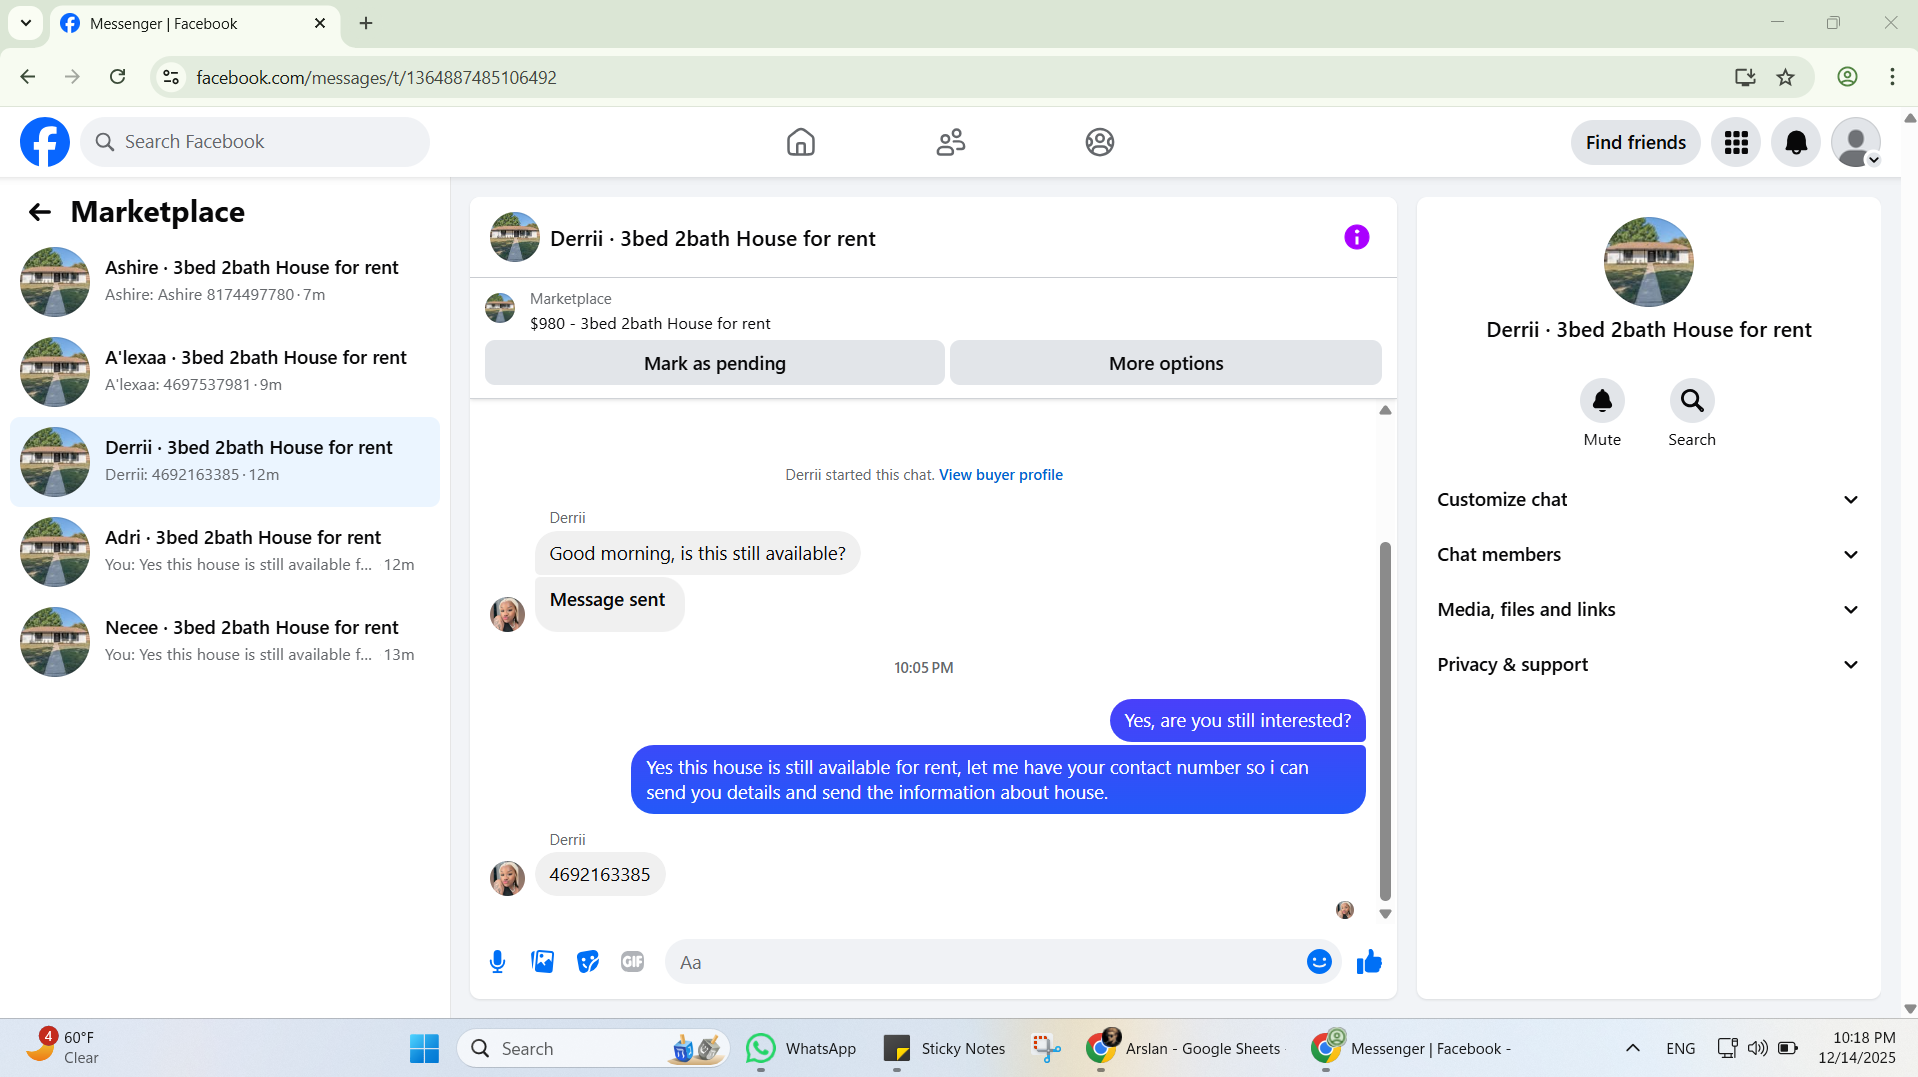The width and height of the screenshot is (1918, 1077).
Task: Expand the Customize chat section
Action: coord(1648,500)
